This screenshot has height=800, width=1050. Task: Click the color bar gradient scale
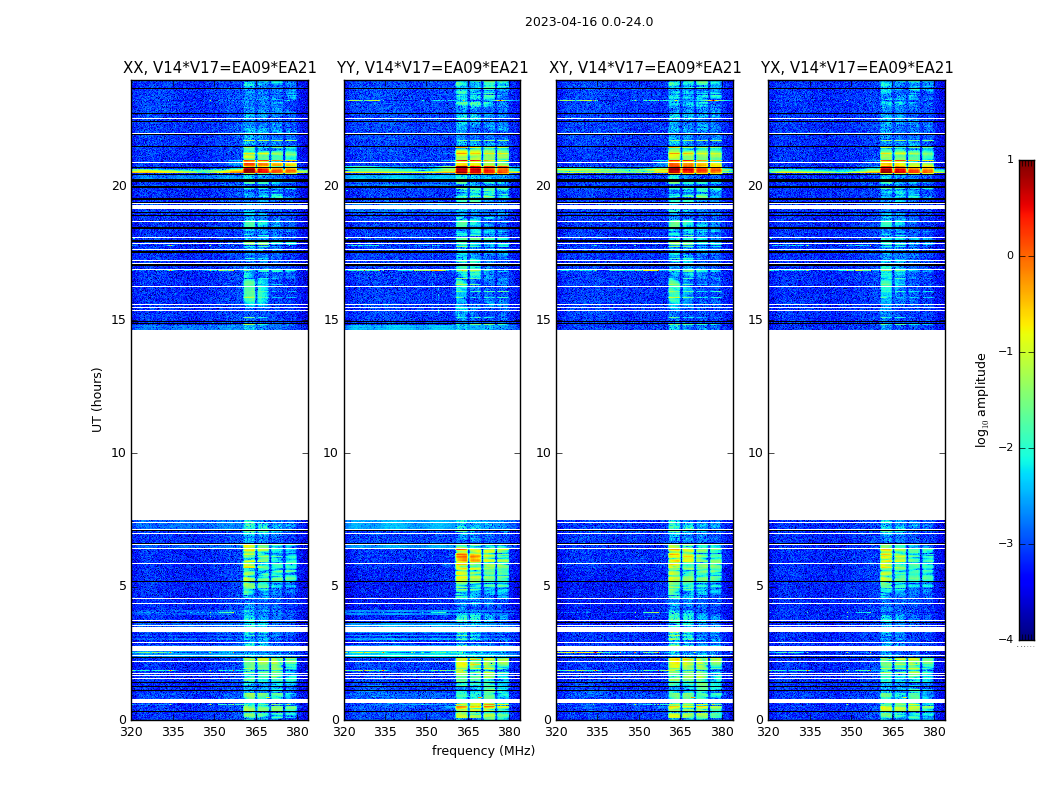click(1026, 400)
